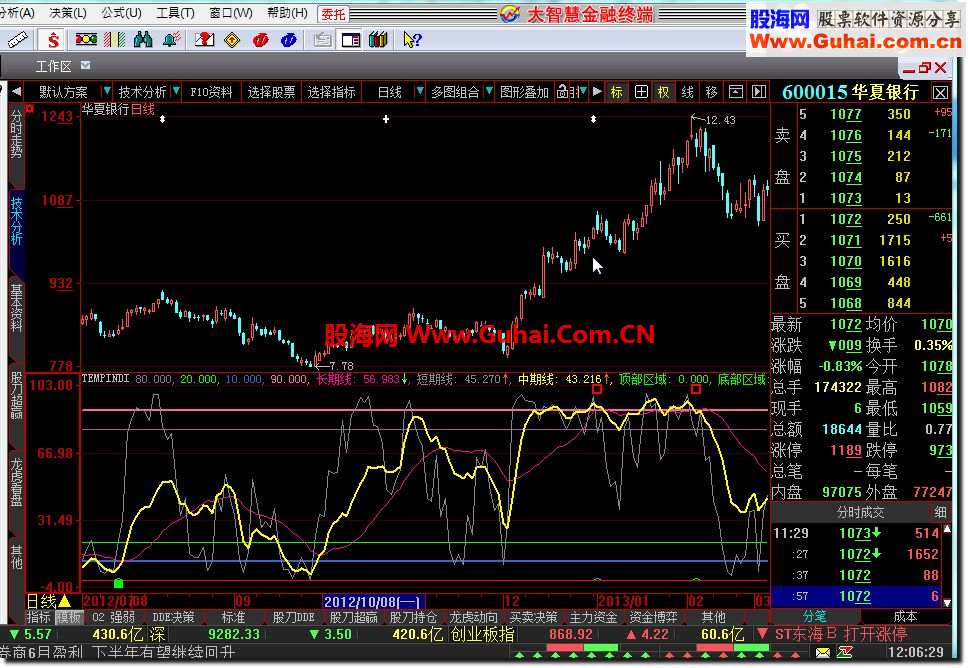Click the red circular info icon
968x668 pixels.
pos(261,40)
